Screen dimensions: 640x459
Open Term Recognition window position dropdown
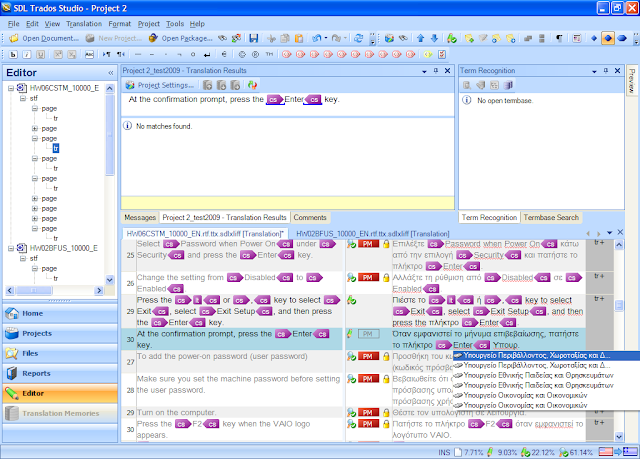click(594, 71)
